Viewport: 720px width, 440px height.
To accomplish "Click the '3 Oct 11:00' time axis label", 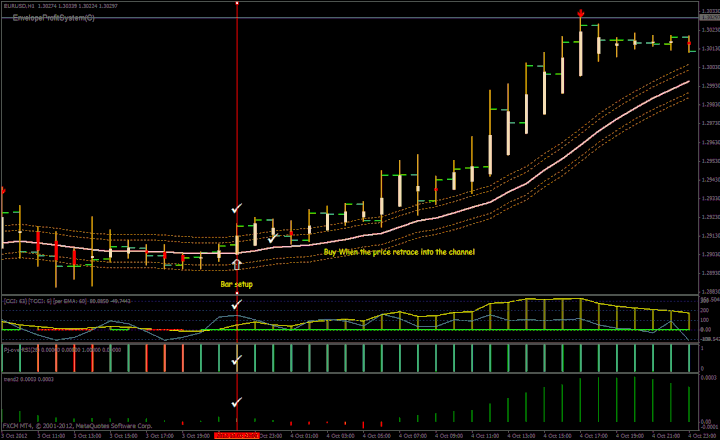I will [x=51, y=435].
